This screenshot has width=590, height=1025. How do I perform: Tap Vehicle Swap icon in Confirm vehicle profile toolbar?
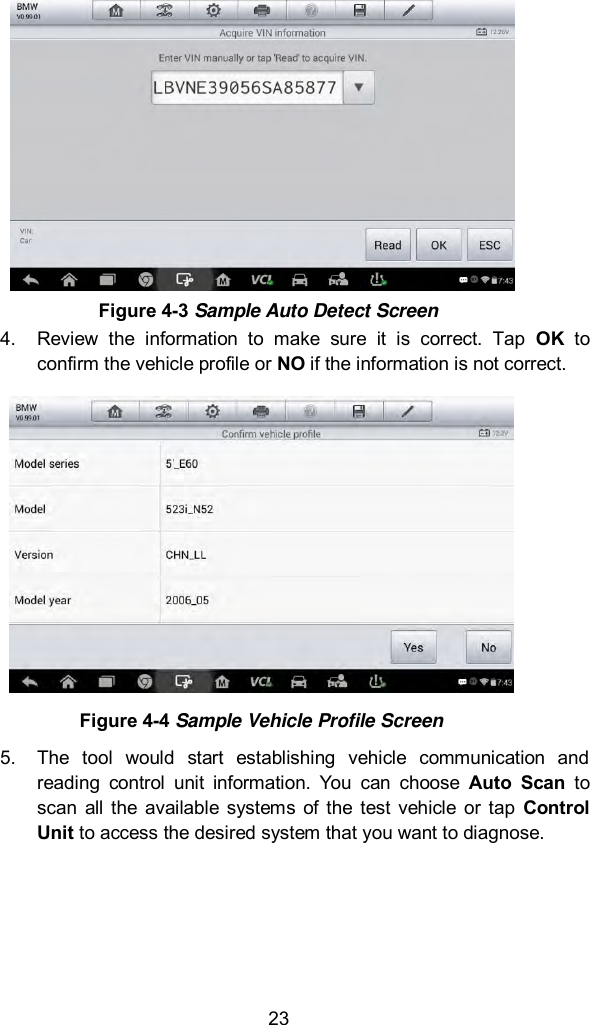click(164, 411)
